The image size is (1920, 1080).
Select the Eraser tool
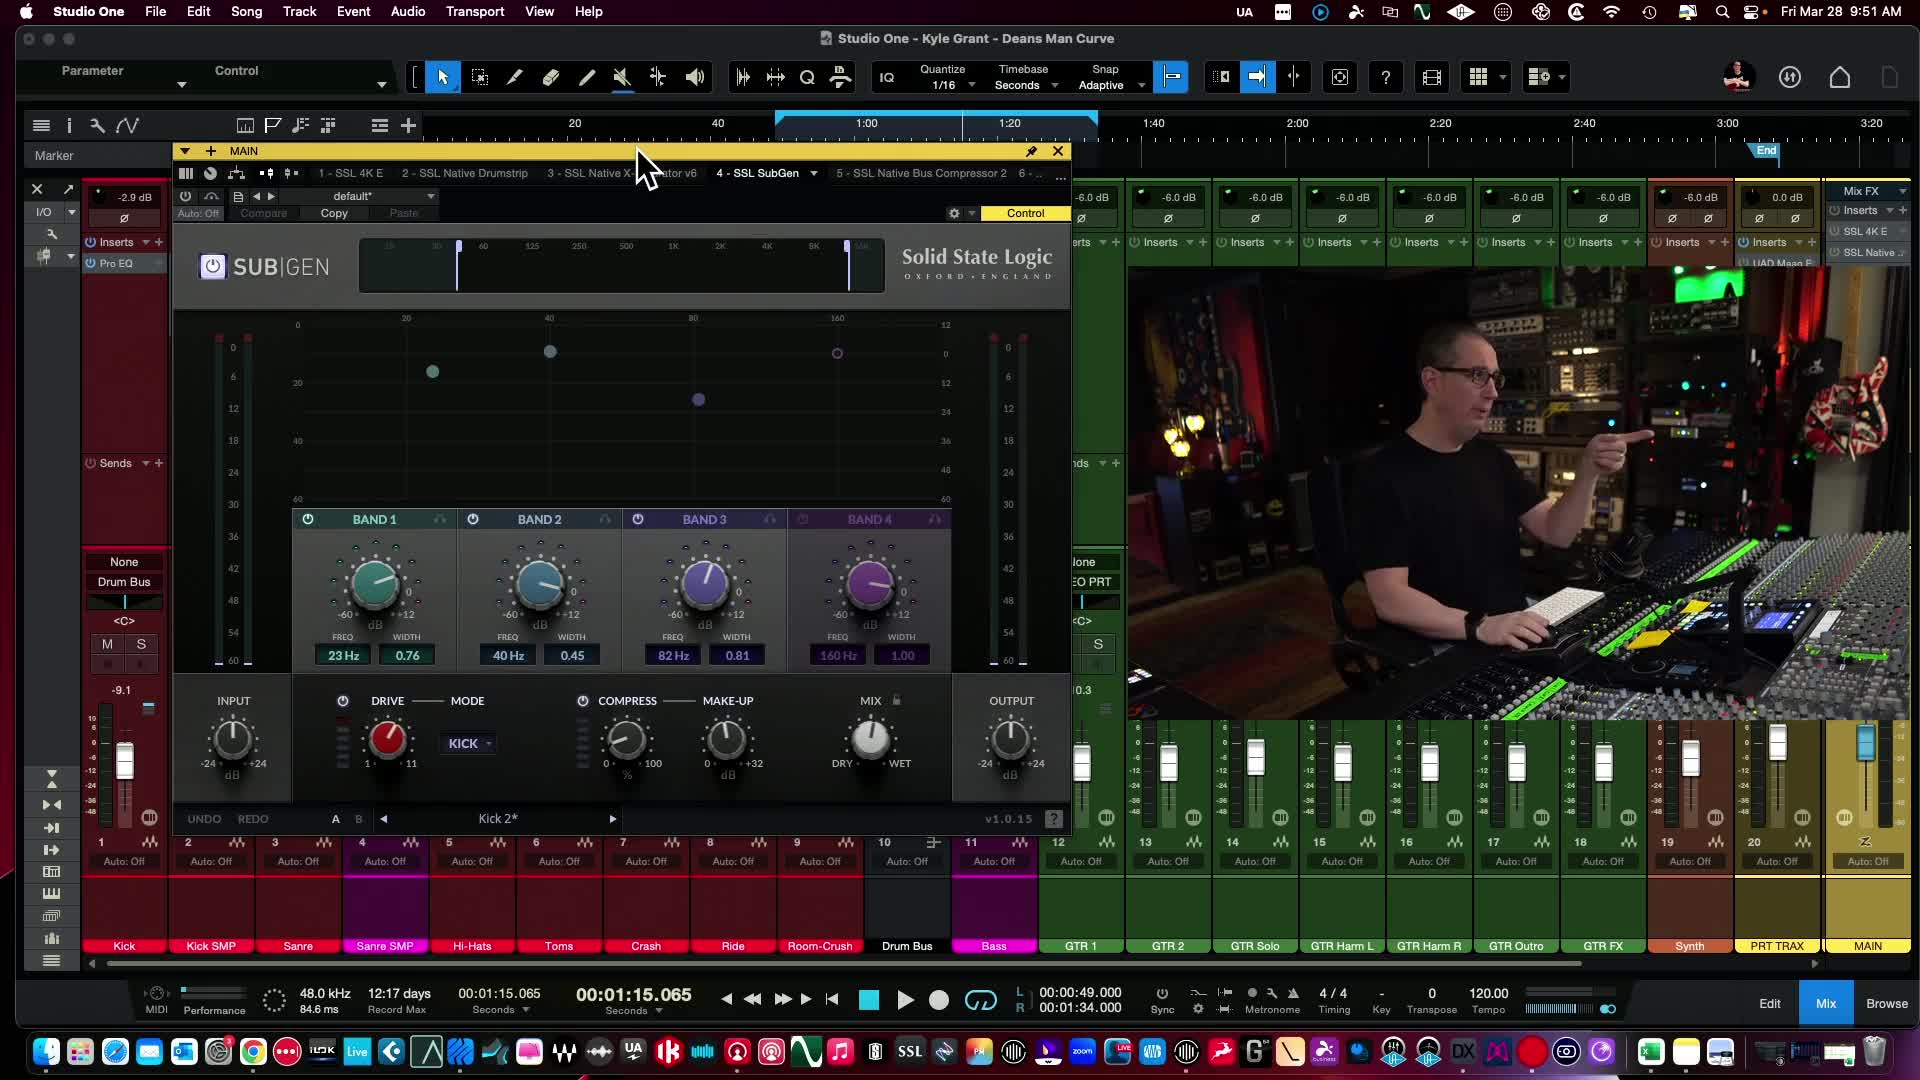point(551,77)
